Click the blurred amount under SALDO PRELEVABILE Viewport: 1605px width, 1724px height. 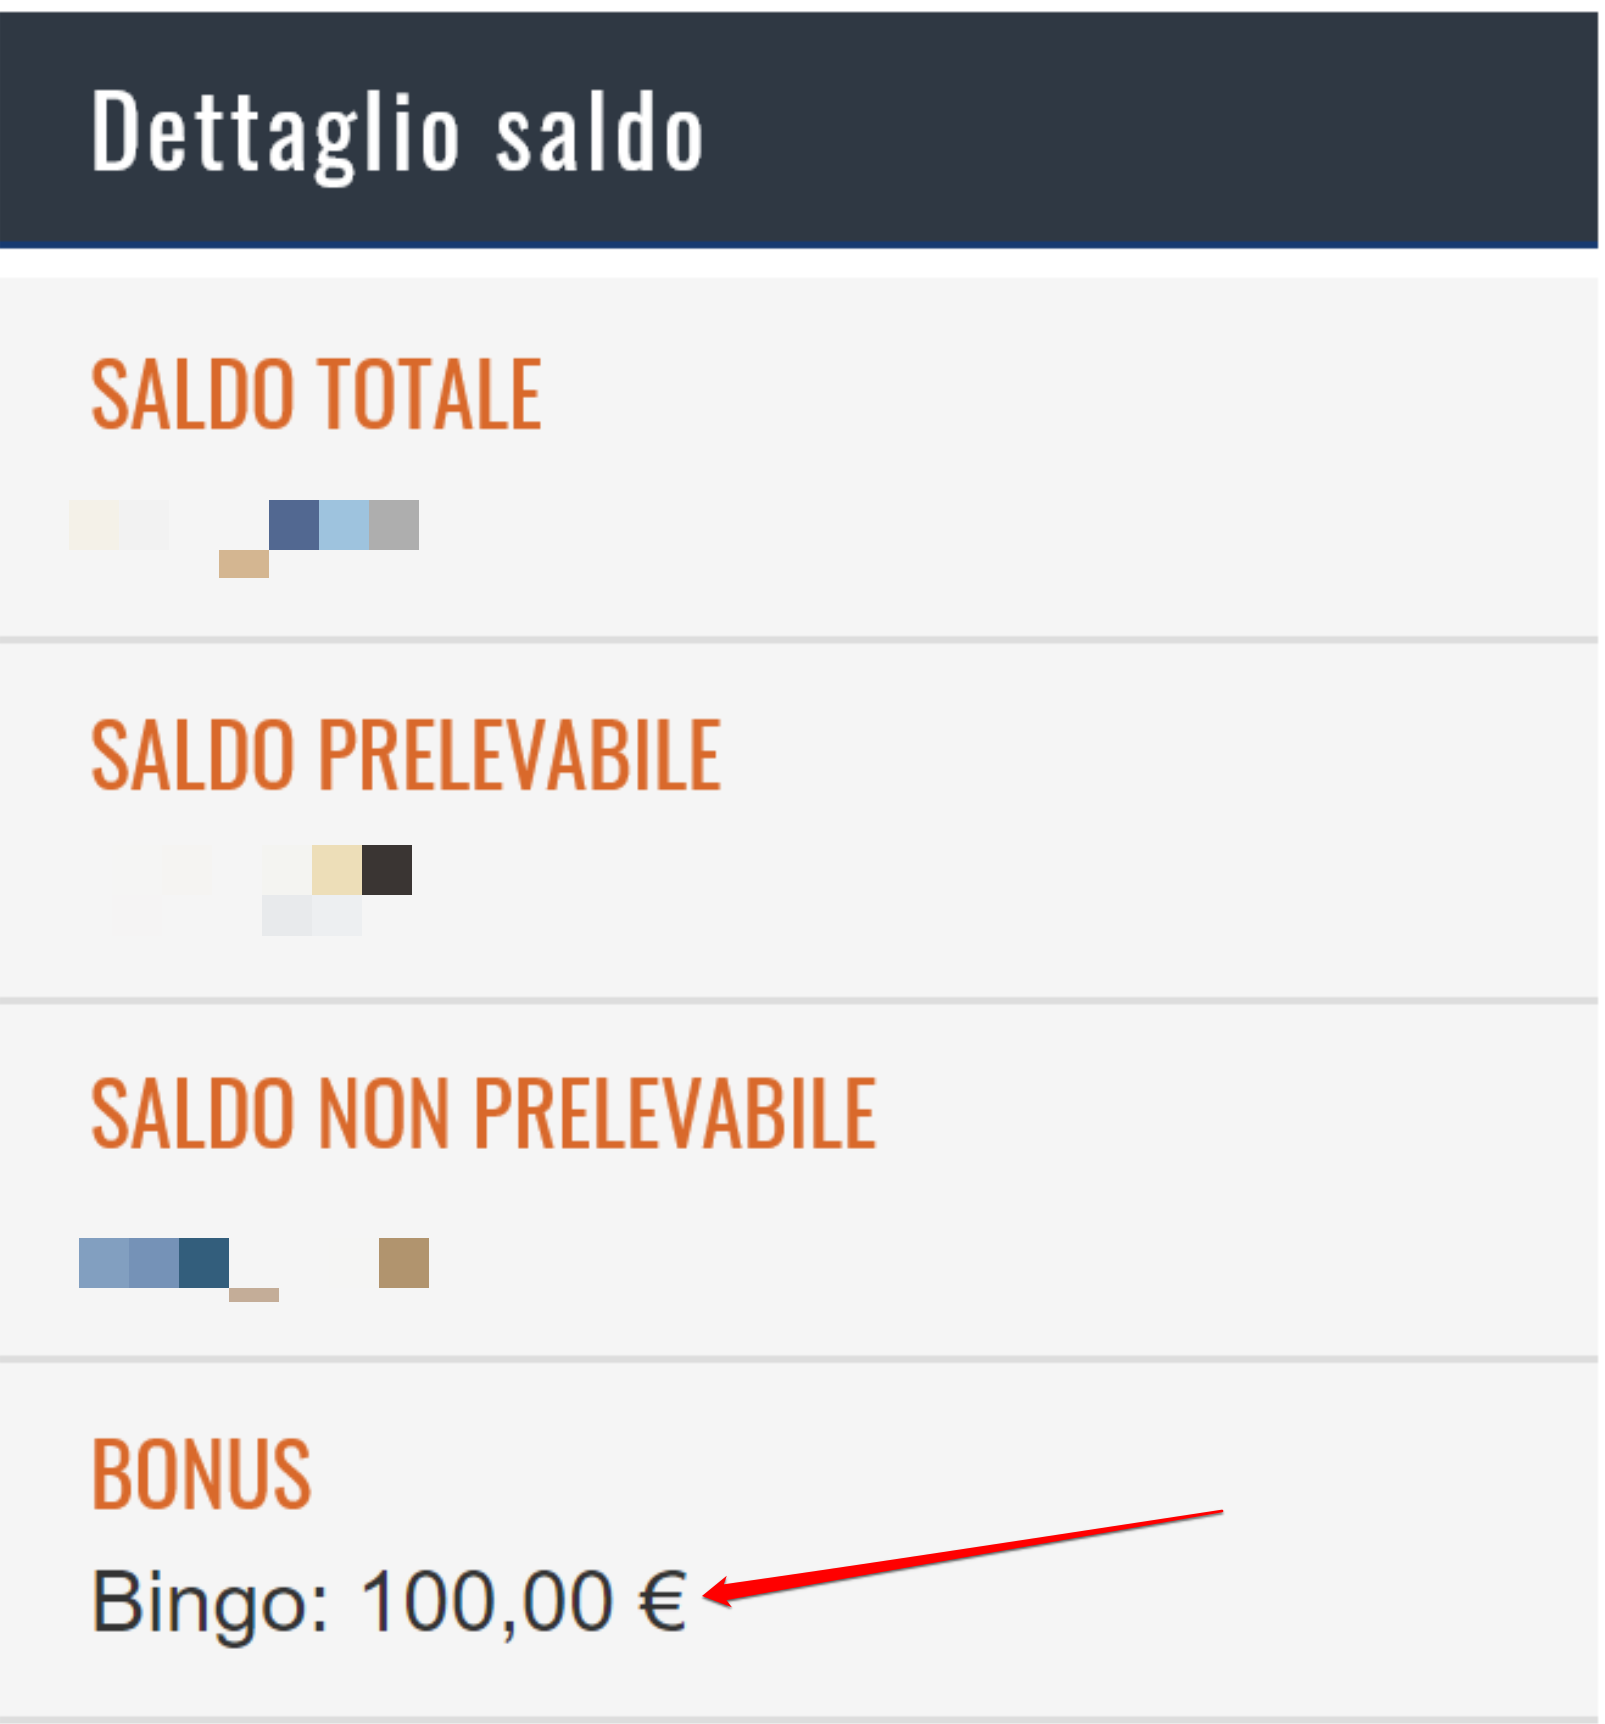262,889
